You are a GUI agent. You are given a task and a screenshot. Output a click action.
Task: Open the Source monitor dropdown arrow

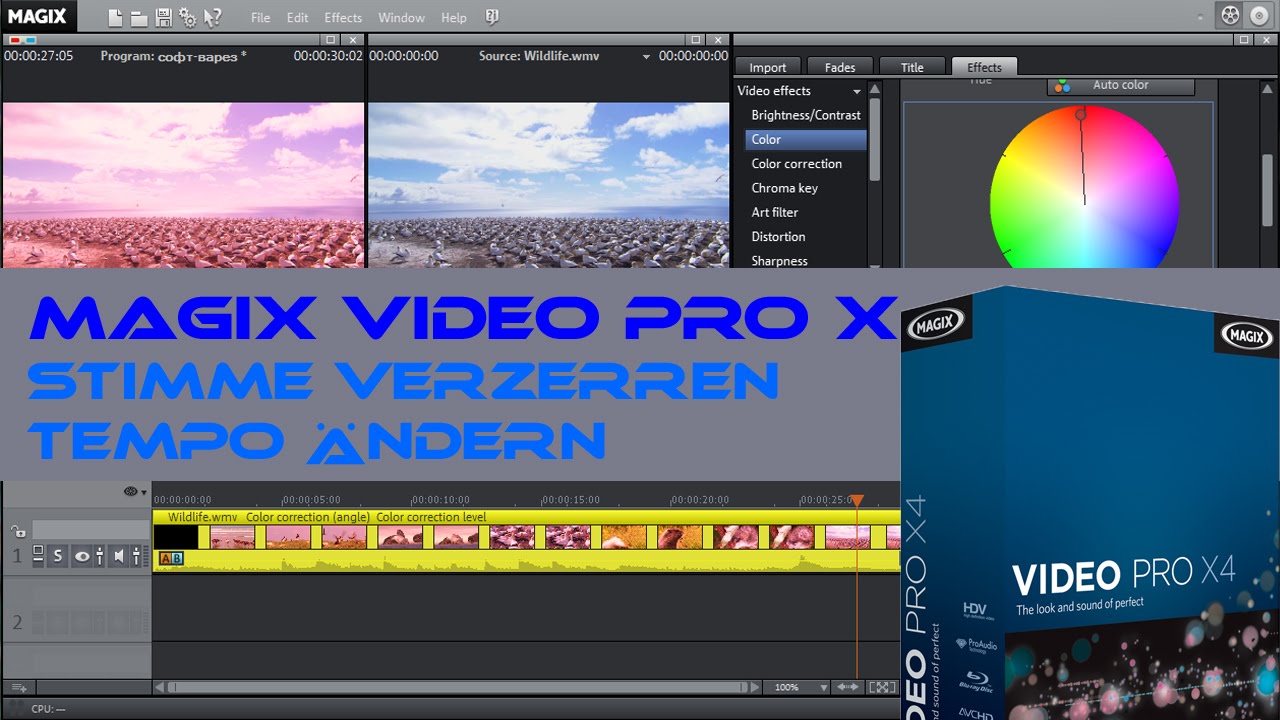click(x=647, y=57)
